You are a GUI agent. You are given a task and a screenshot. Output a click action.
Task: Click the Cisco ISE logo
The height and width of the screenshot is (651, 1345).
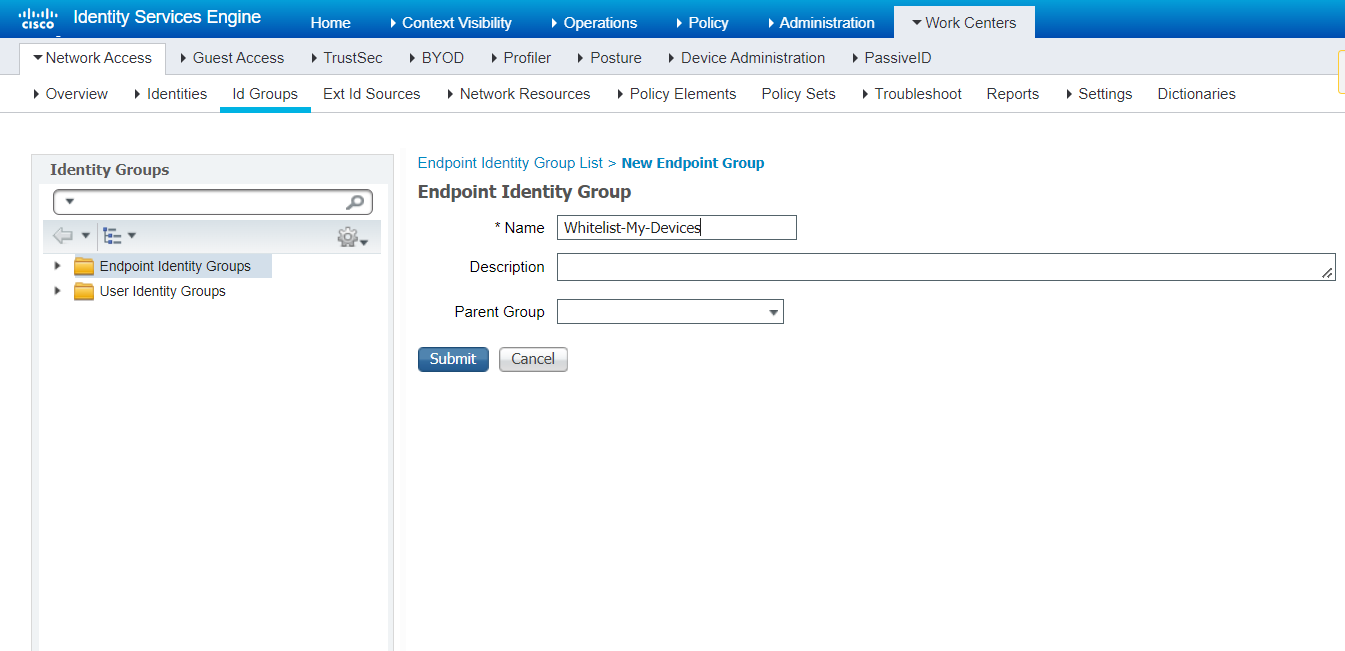click(x=37, y=17)
